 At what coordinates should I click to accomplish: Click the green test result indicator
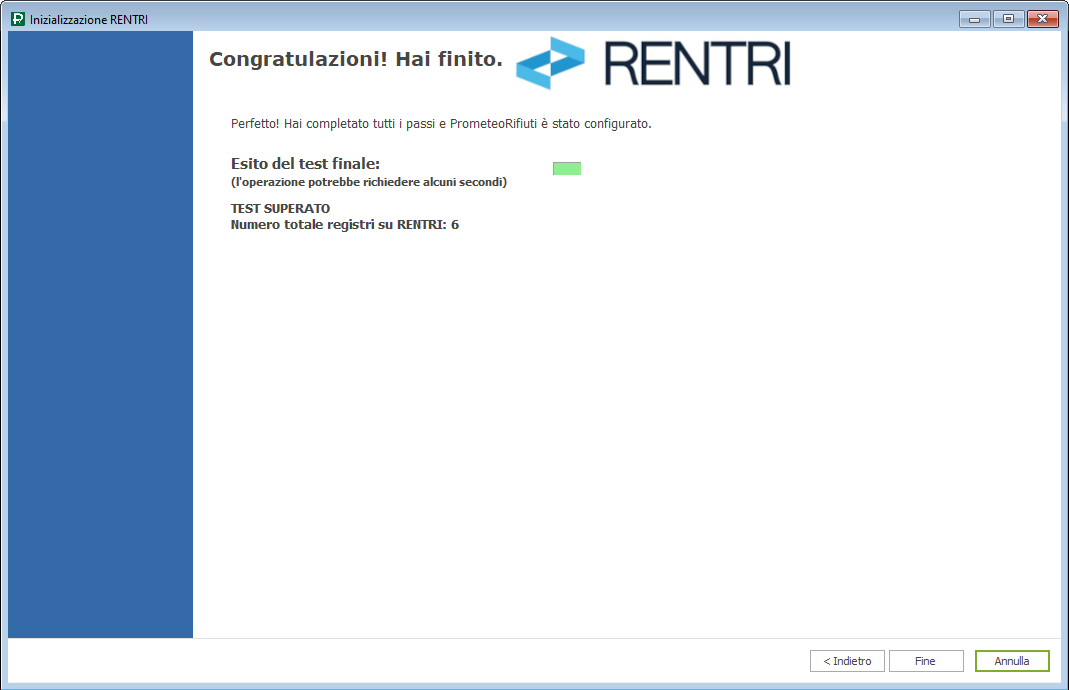566,169
